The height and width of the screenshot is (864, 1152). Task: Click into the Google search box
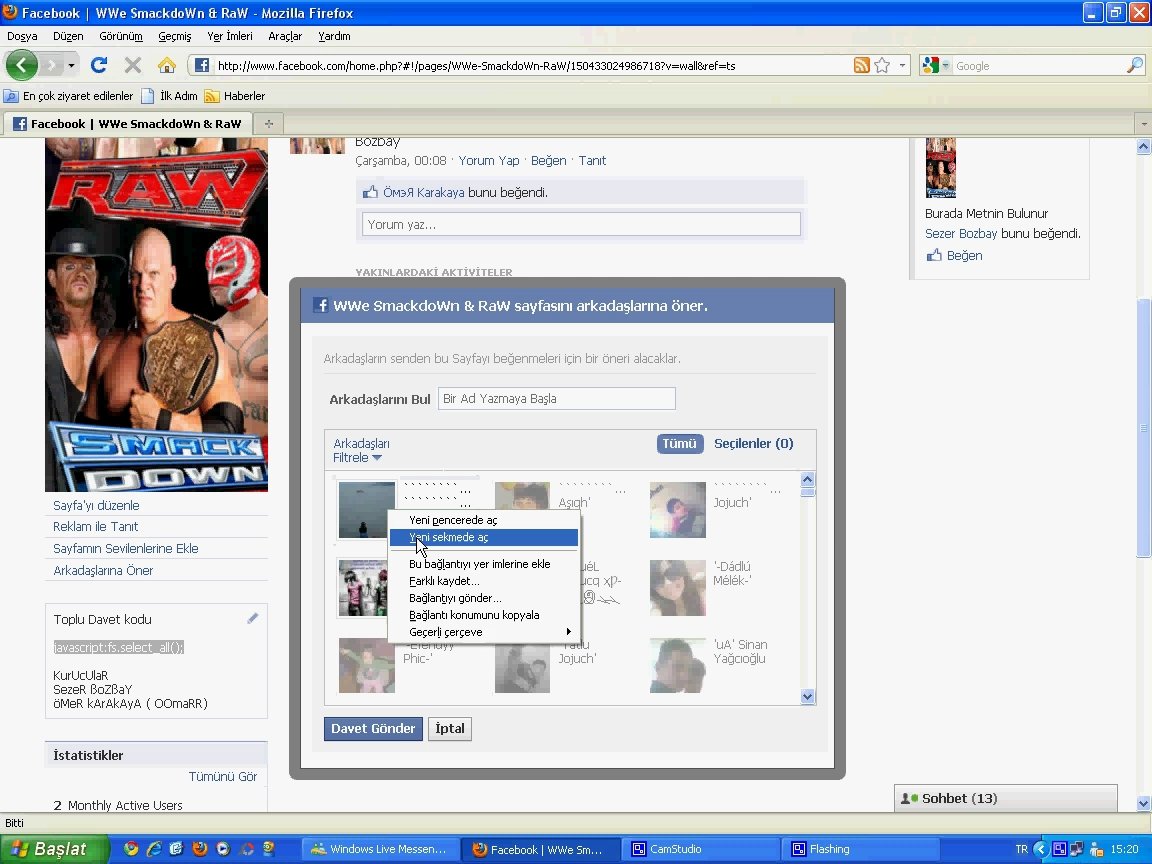[x=1039, y=65]
